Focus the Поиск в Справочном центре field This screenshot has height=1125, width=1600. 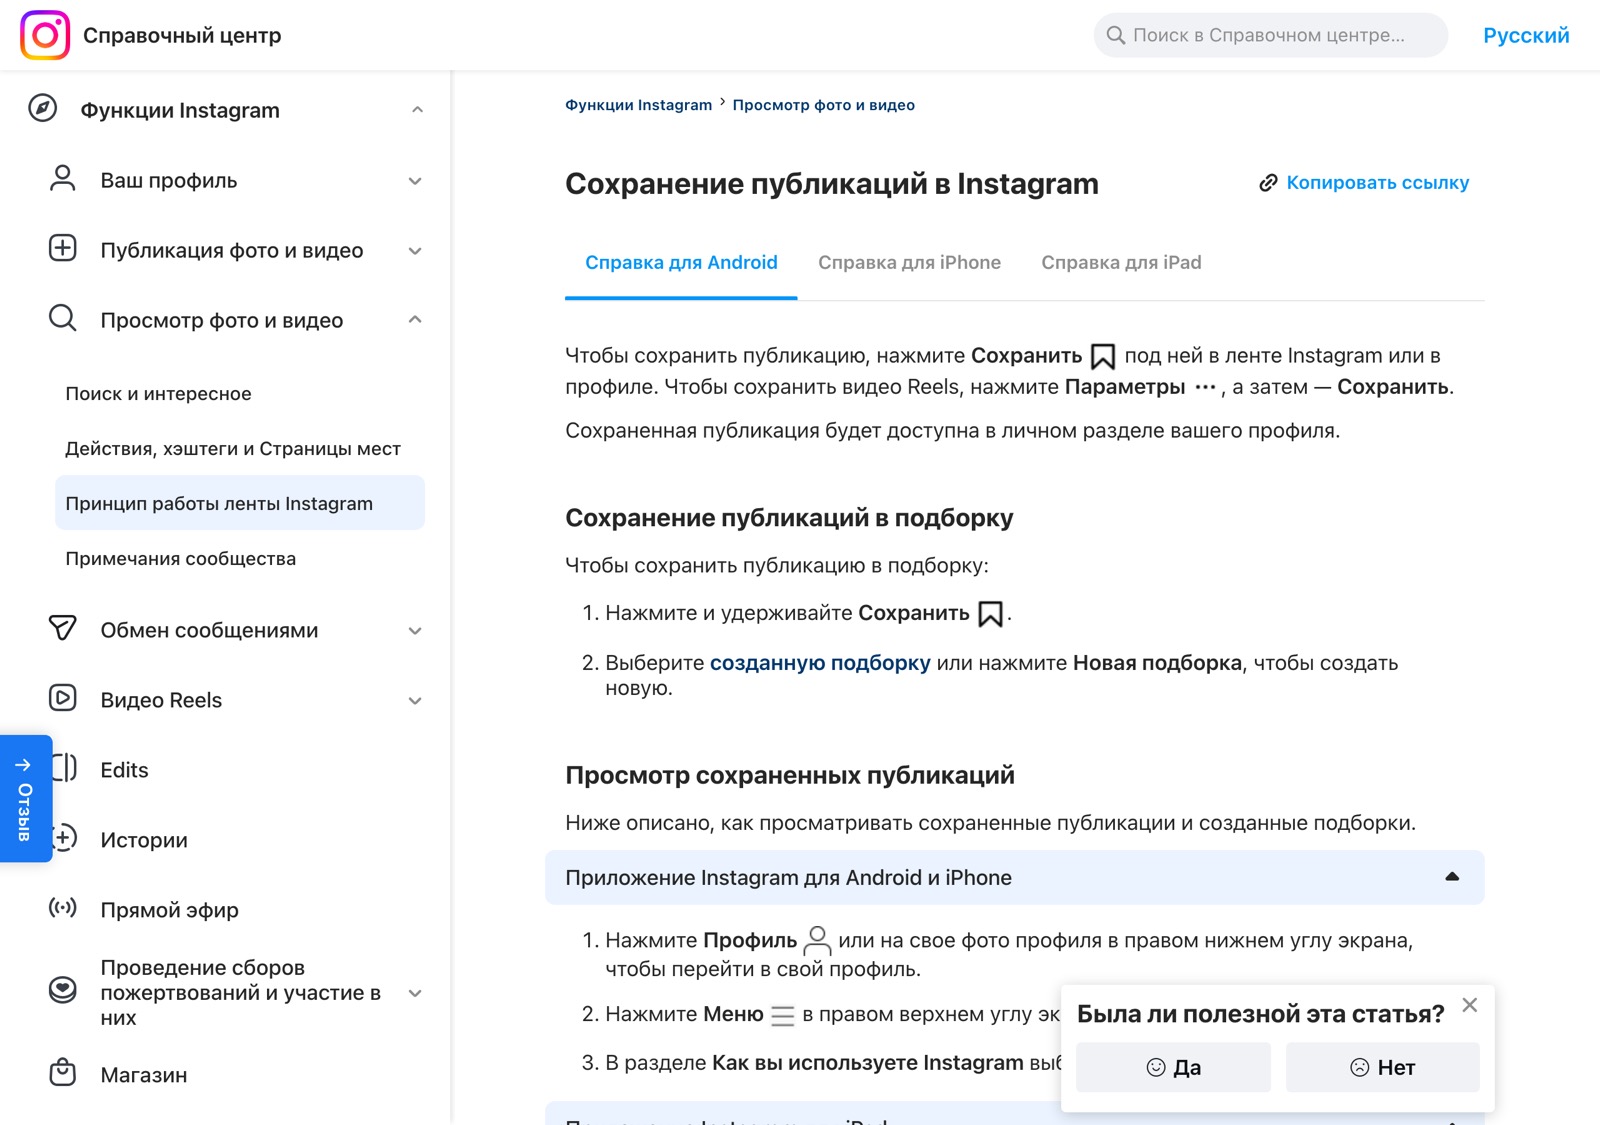(x=1270, y=35)
